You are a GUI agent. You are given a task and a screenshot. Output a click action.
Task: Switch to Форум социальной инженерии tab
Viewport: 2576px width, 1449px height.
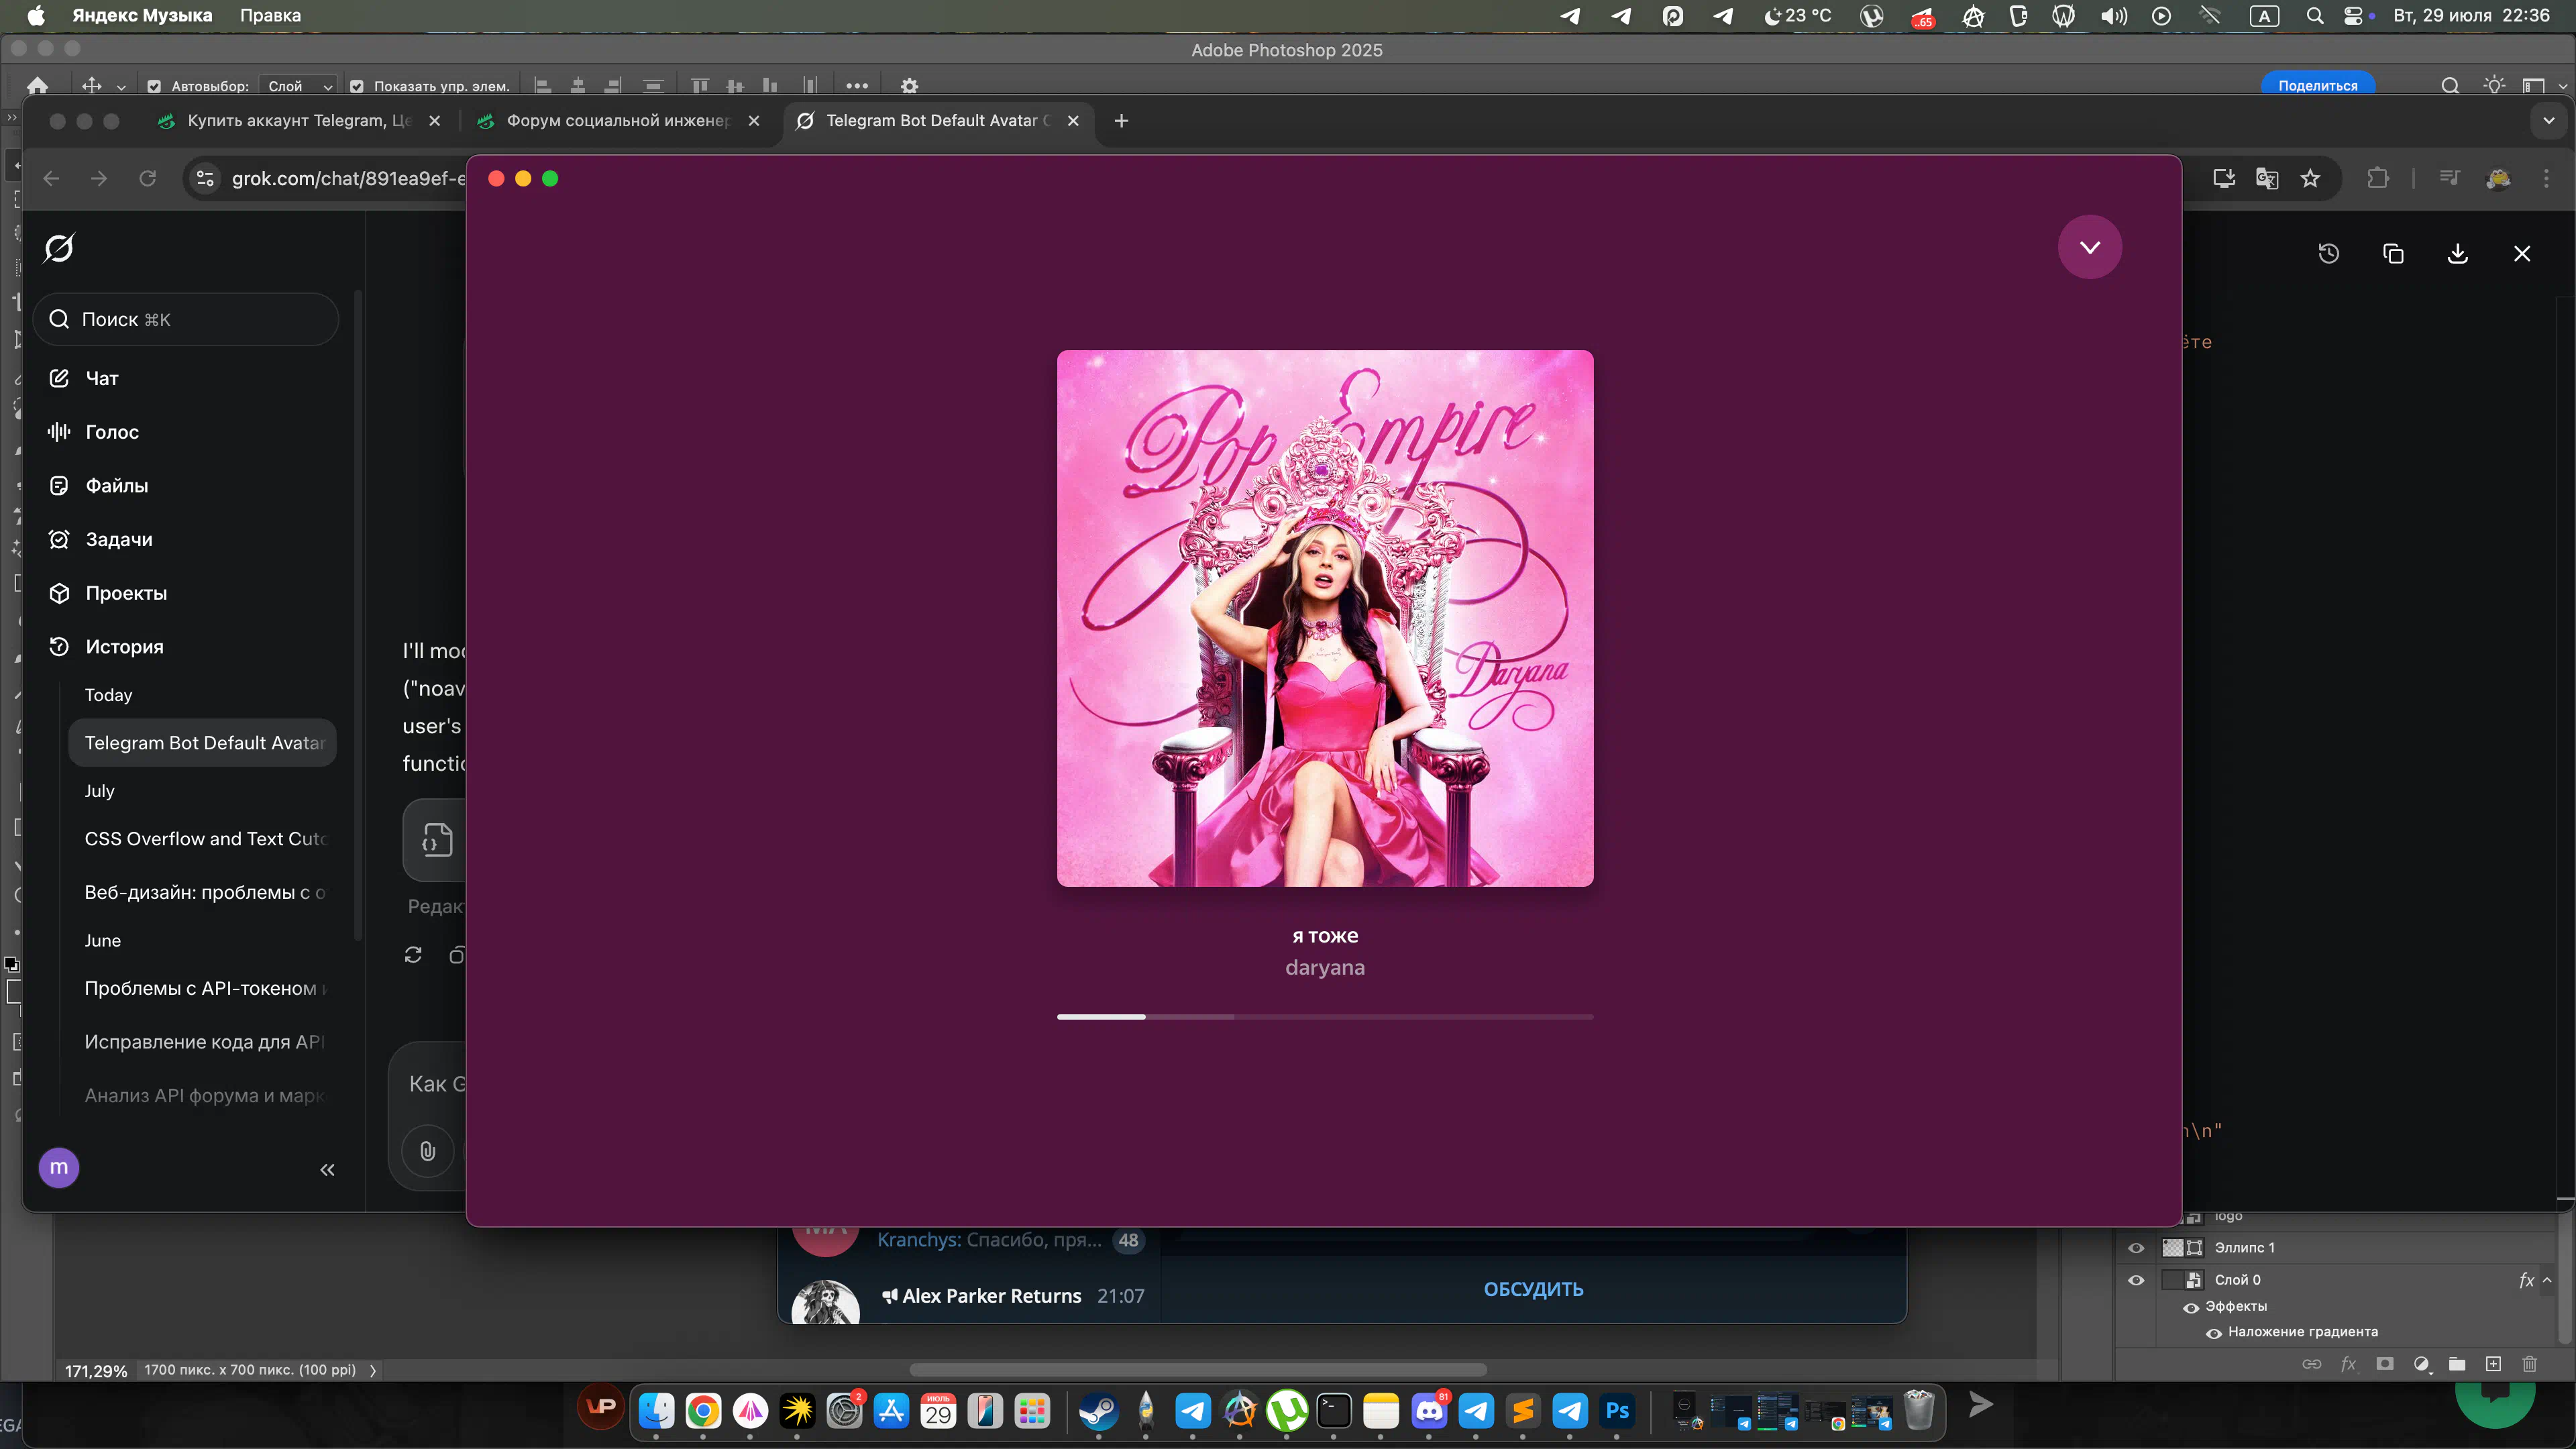click(617, 121)
